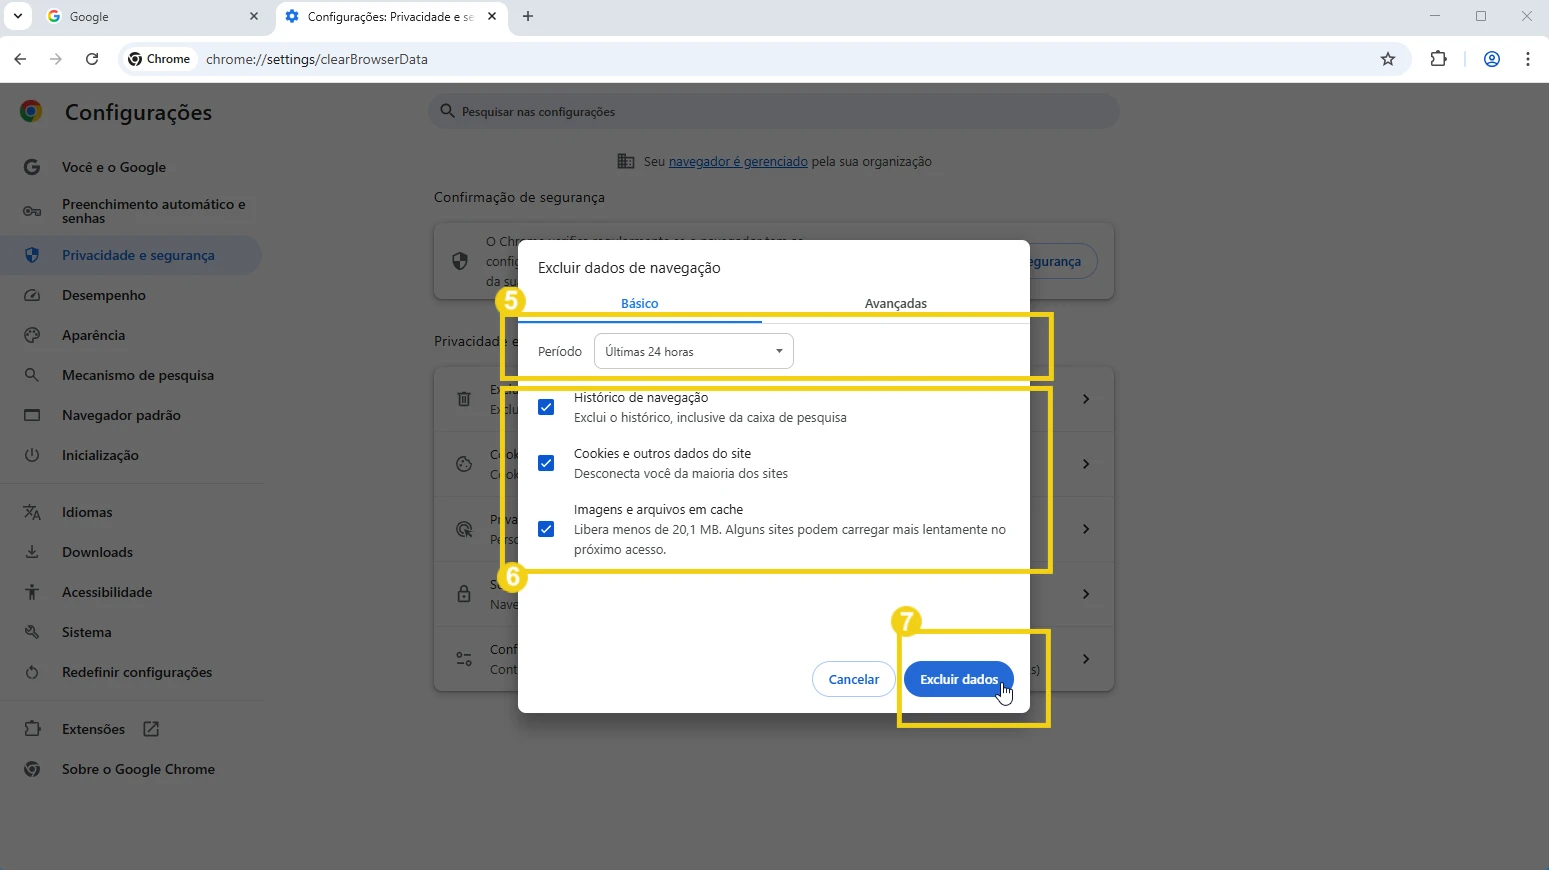Click the reset icon for Redefinir configurações
The width and height of the screenshot is (1549, 870).
click(32, 672)
